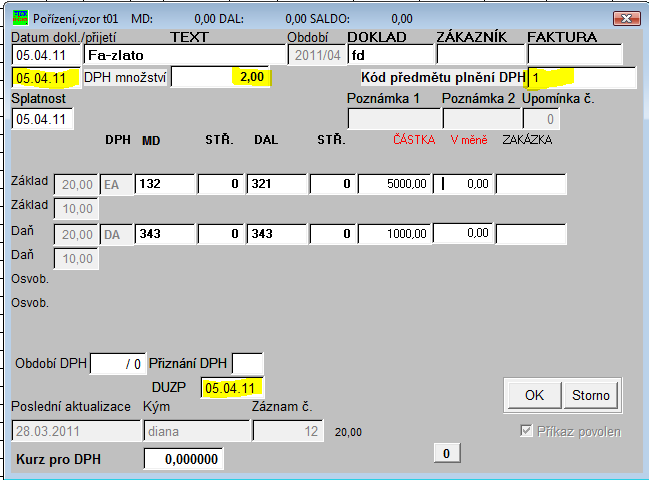Click the highlighted received-date field 05.04.11
The width and height of the screenshot is (649, 480).
pyautogui.click(x=46, y=77)
